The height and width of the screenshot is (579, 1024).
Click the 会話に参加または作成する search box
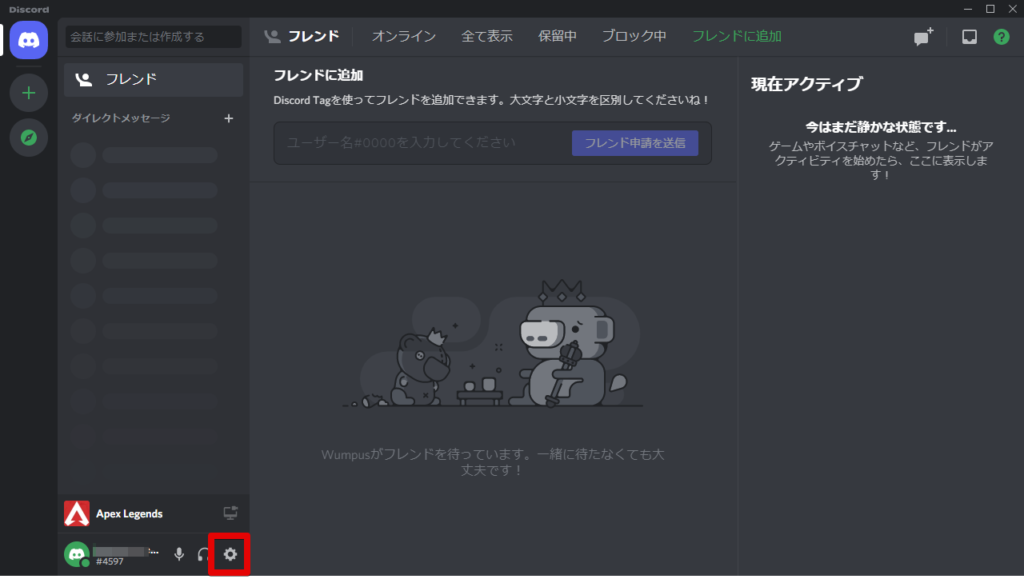click(153, 37)
